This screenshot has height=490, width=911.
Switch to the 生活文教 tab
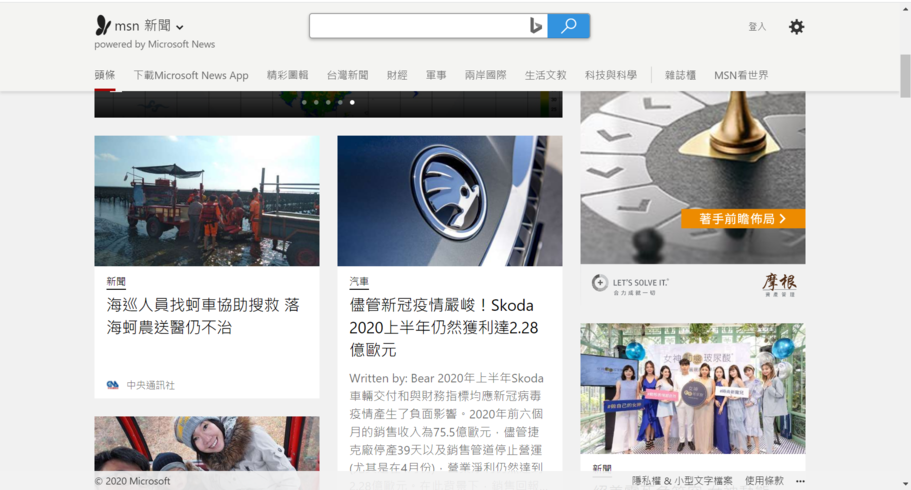point(546,75)
